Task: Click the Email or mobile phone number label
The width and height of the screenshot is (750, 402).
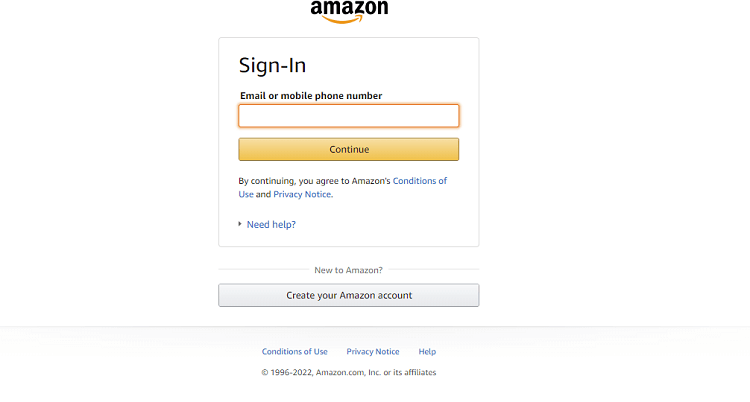Action: click(x=311, y=96)
